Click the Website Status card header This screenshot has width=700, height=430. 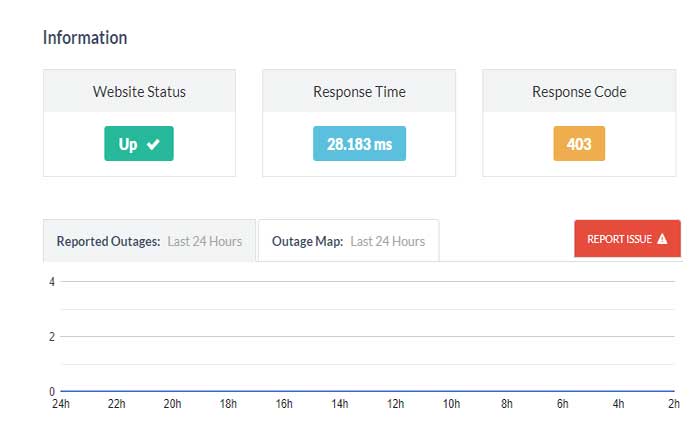coord(139,91)
